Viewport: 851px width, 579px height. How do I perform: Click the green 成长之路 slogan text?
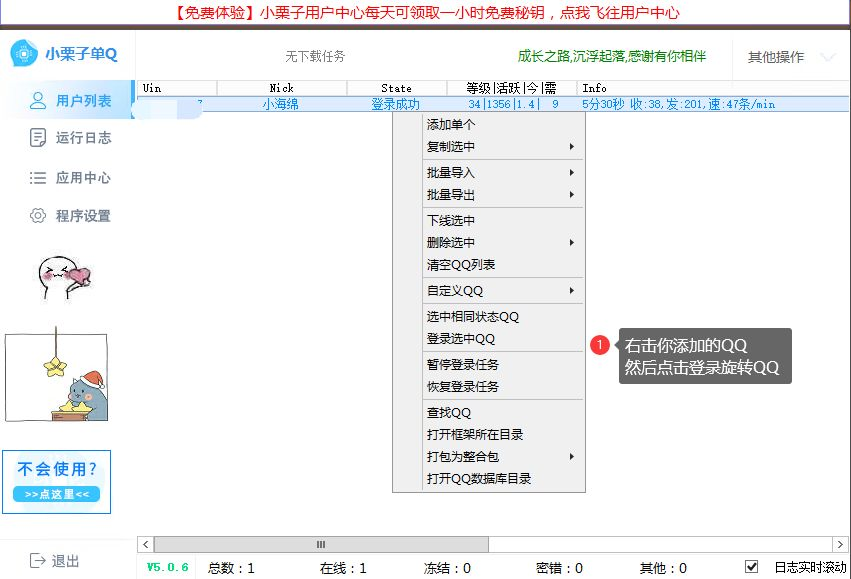click(x=612, y=56)
